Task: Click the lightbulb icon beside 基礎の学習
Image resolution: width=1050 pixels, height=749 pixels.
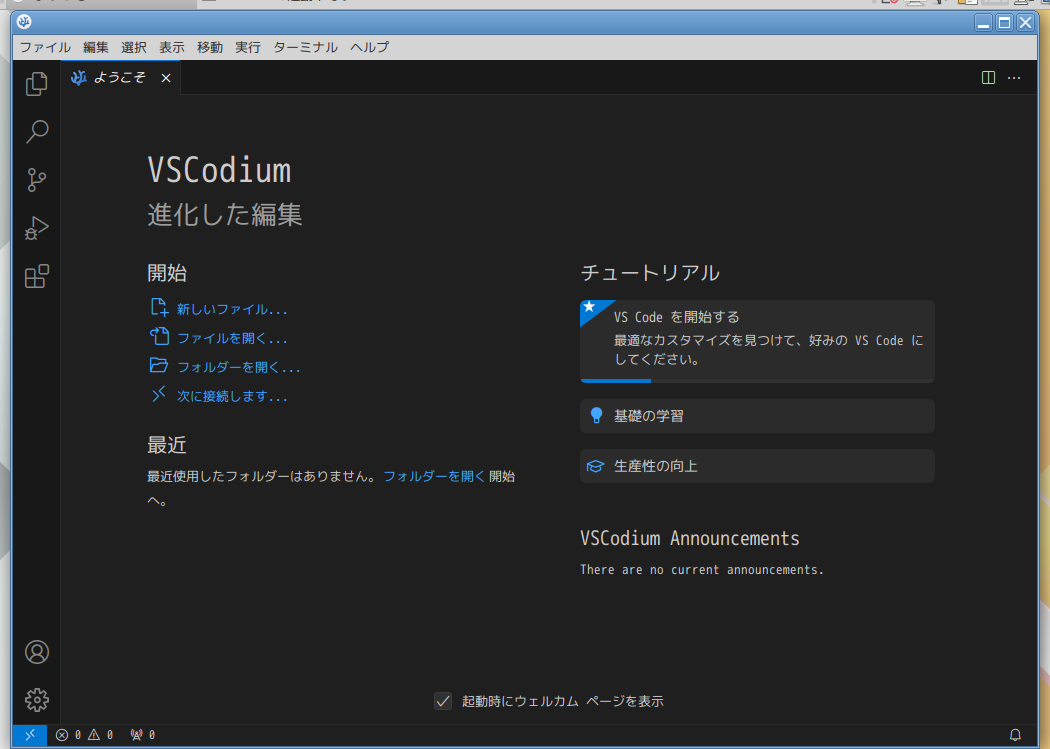Action: click(x=596, y=416)
